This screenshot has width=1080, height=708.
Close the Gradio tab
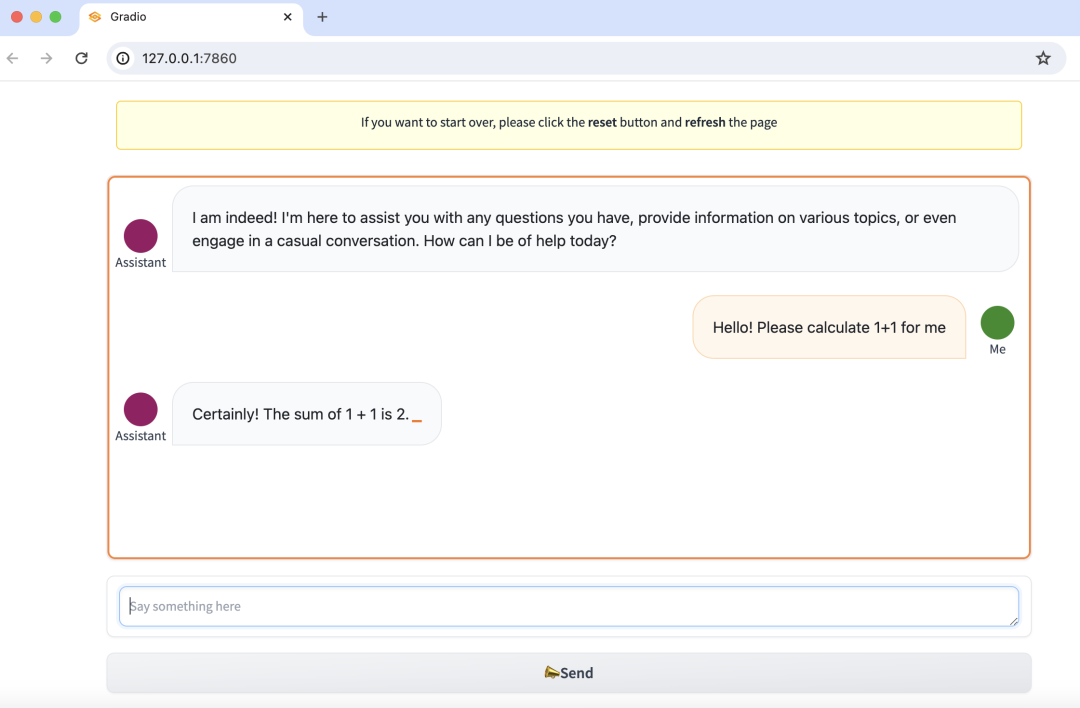pos(288,17)
